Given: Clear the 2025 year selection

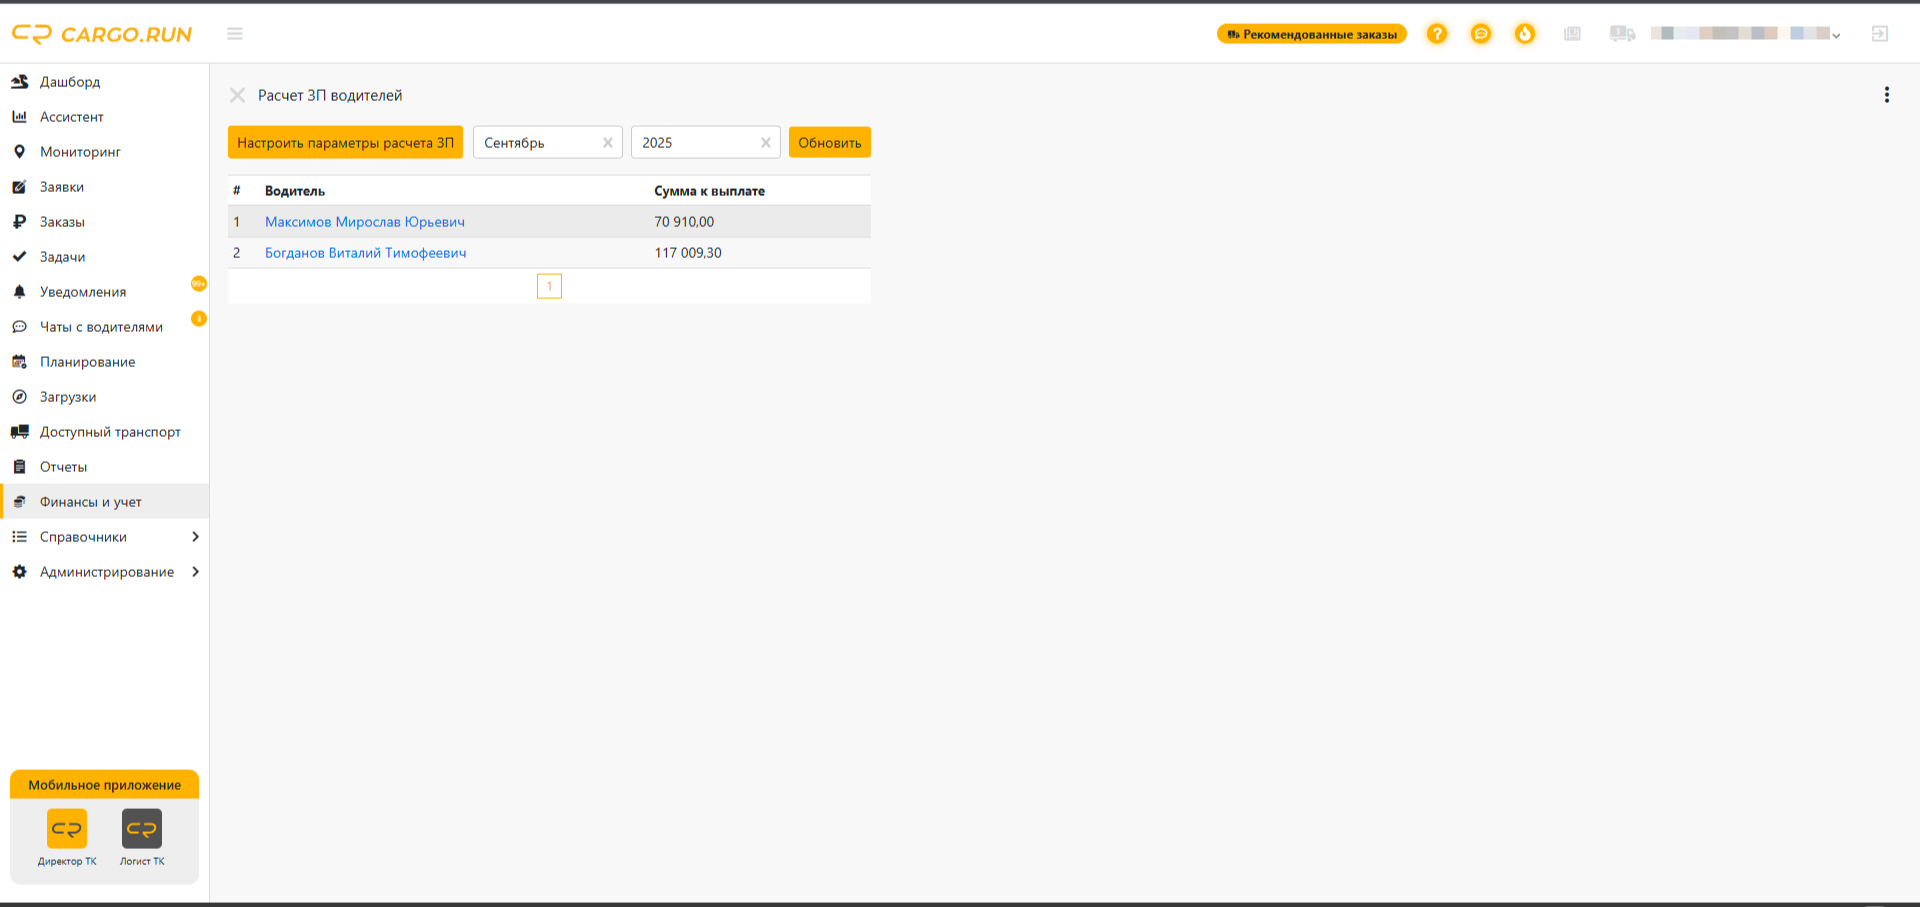Looking at the screenshot, I should pos(765,143).
